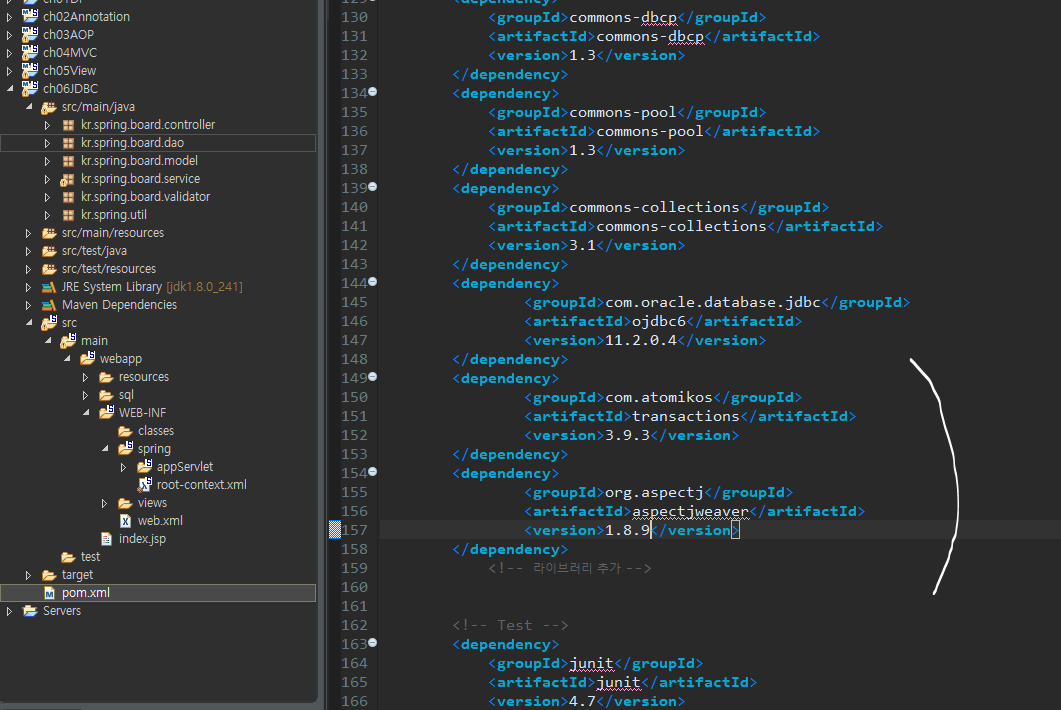Click the ch05View project icon
The image size is (1061, 710).
click(x=30, y=70)
